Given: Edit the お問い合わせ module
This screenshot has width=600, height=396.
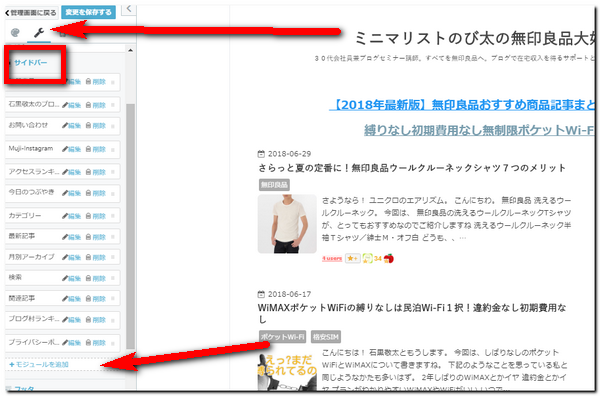Looking at the screenshot, I should [x=72, y=126].
